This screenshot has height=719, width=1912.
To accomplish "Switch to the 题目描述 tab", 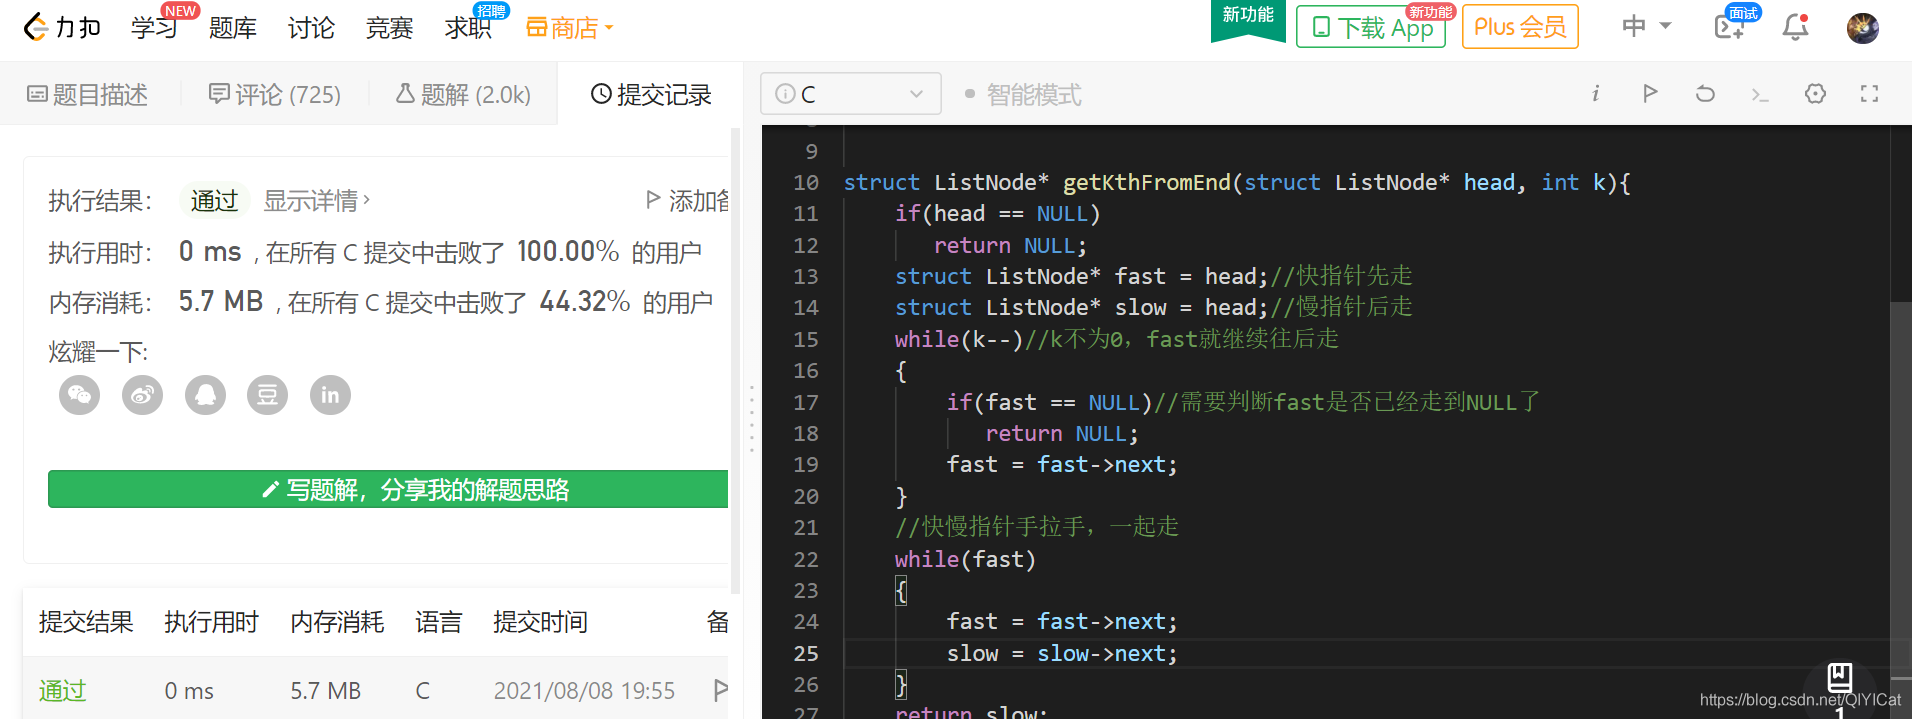I will coord(88,95).
